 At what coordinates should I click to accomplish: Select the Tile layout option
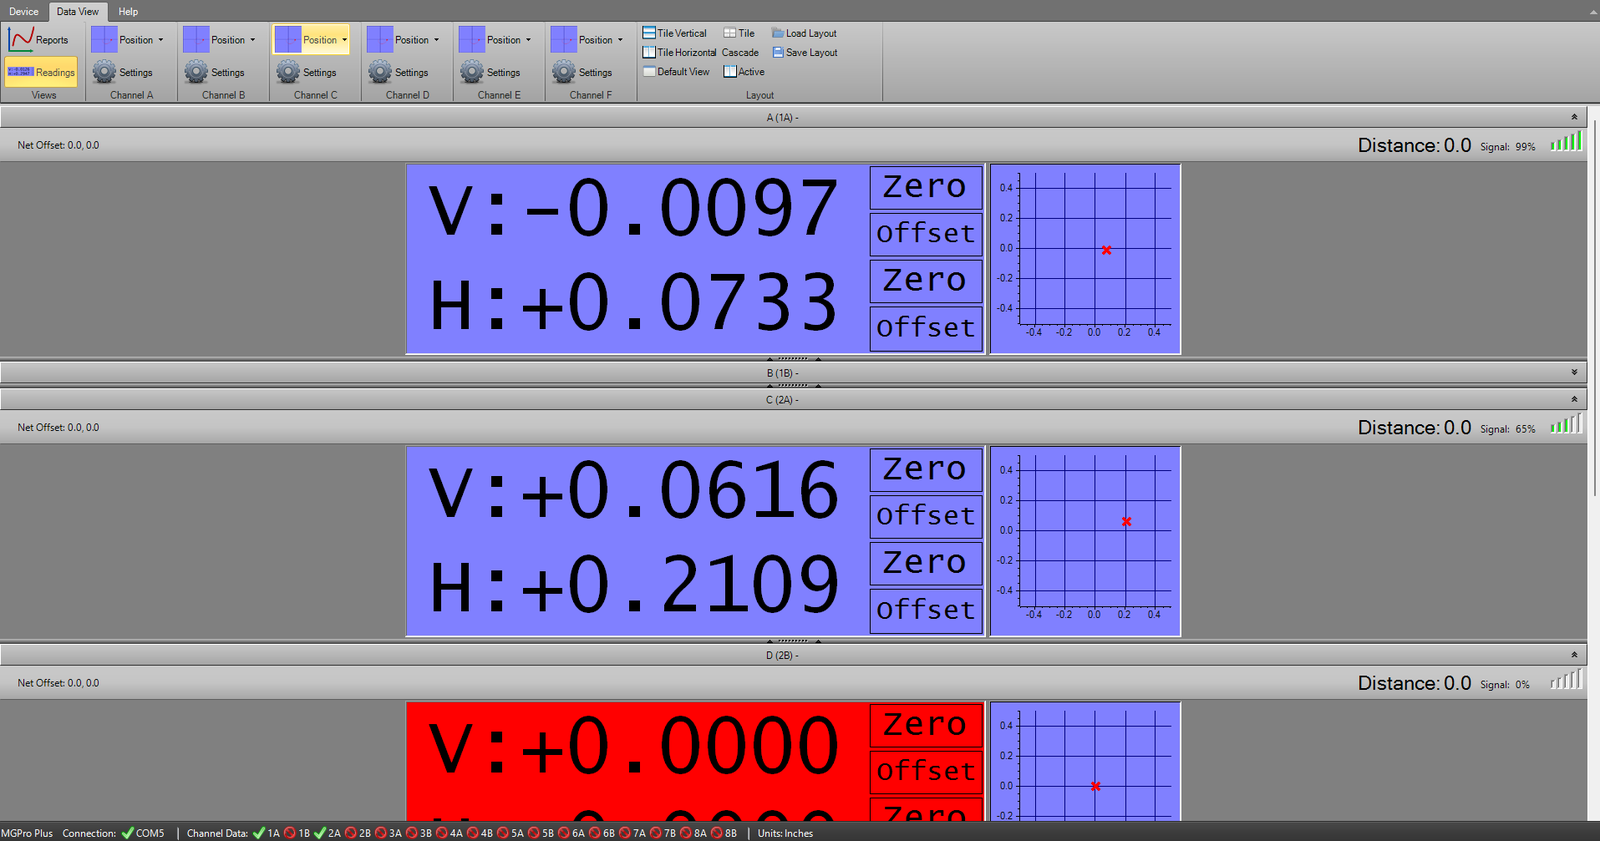tap(739, 33)
